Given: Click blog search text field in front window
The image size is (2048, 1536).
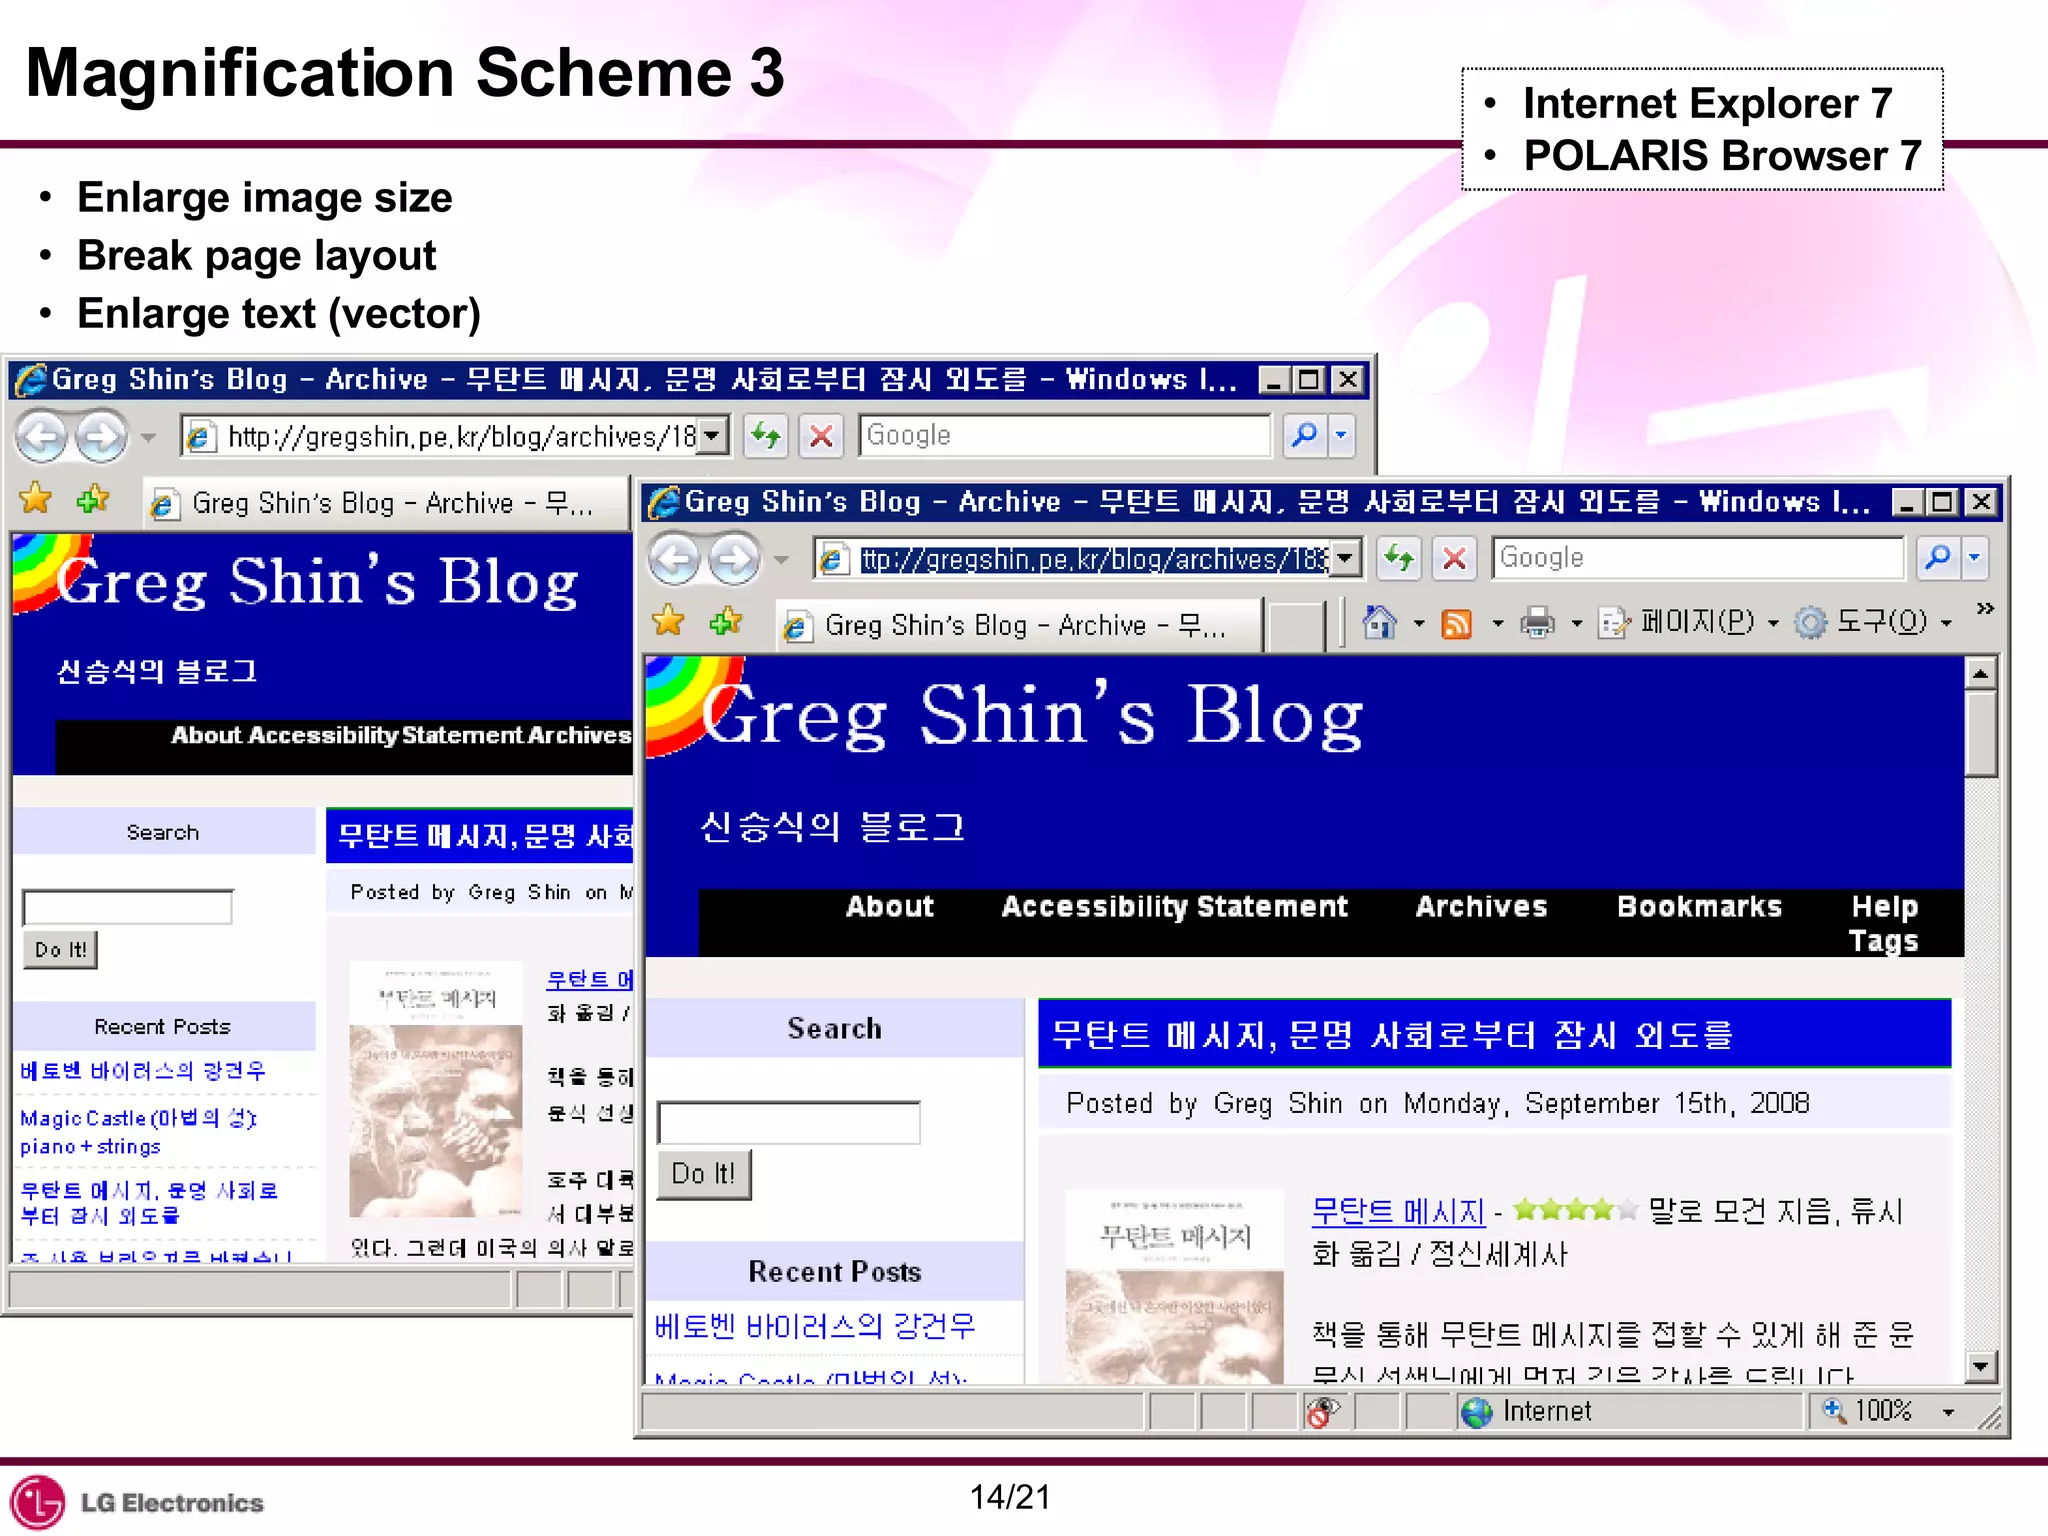Looking at the screenshot, I should (789, 1123).
